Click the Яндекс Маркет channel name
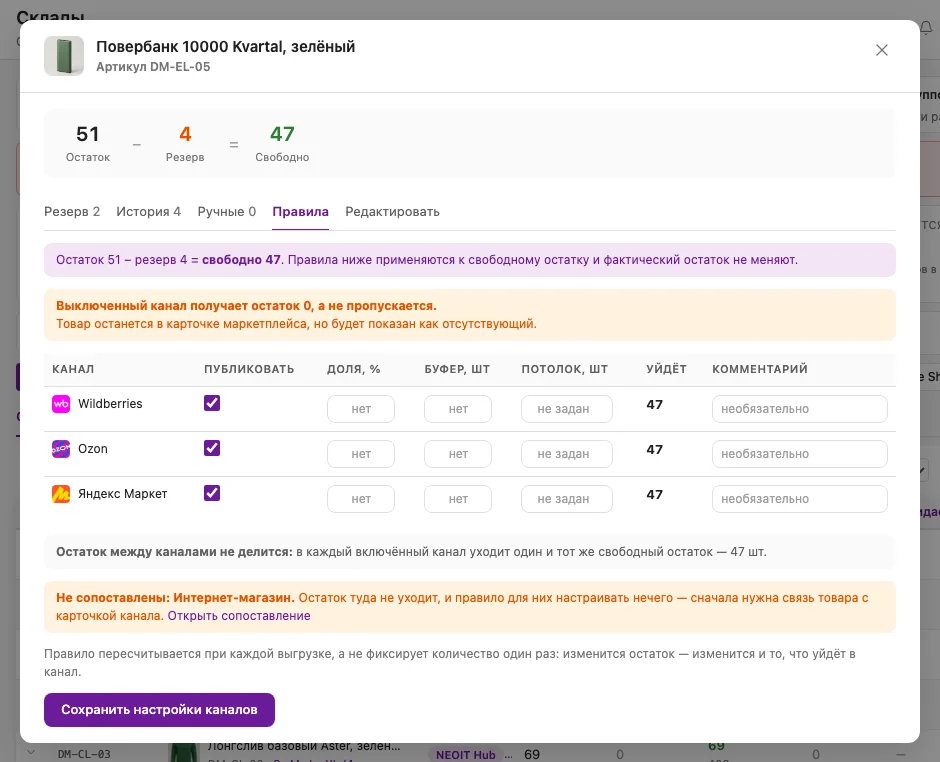Image resolution: width=940 pixels, height=762 pixels. [x=123, y=494]
